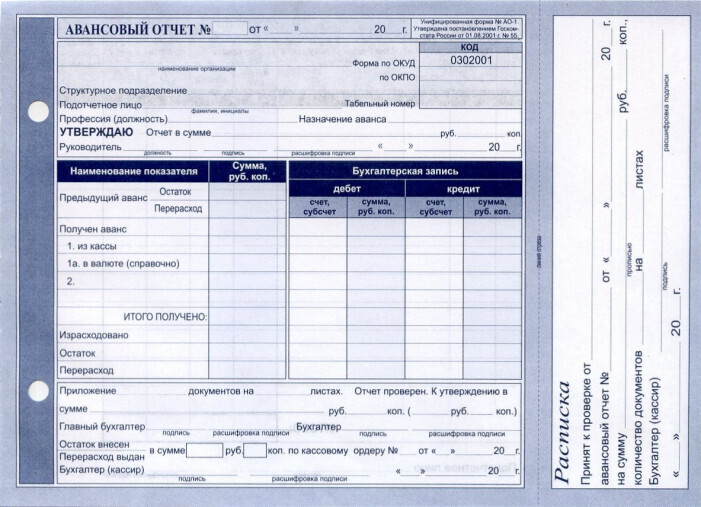Click the "Бухгалтер" label beside Главный бухгалтер line
Screen dimensions: 701x507
[x=319, y=427]
